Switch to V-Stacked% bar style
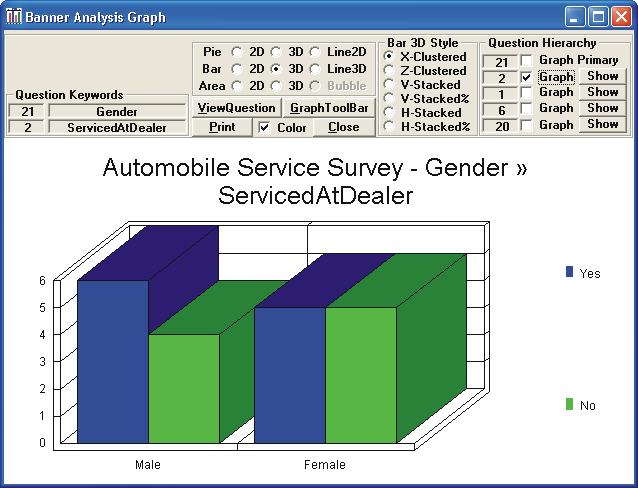The height and width of the screenshot is (488, 638). coord(389,98)
